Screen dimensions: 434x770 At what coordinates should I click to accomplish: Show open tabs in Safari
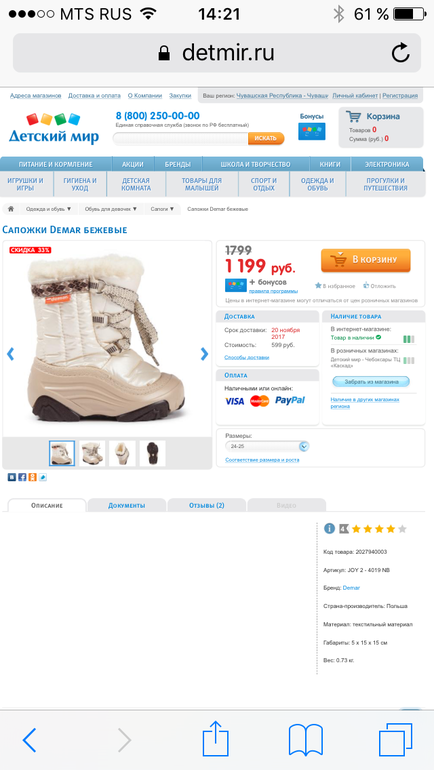(x=395, y=739)
